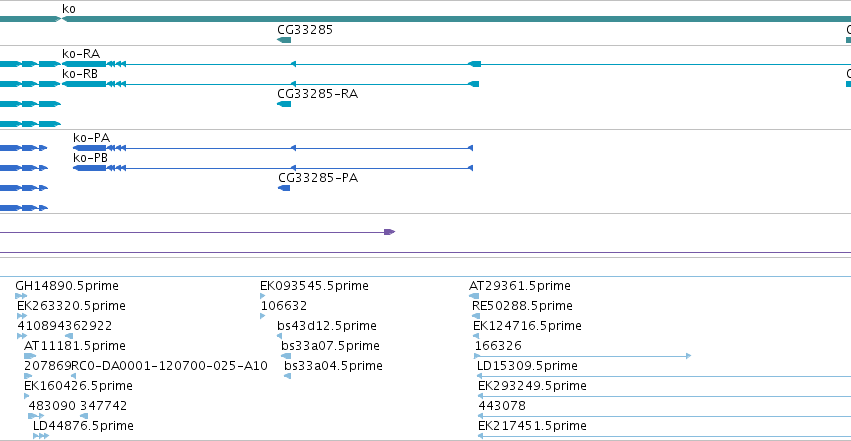Click EK160426.5prime EST label

pyautogui.click(x=78, y=386)
